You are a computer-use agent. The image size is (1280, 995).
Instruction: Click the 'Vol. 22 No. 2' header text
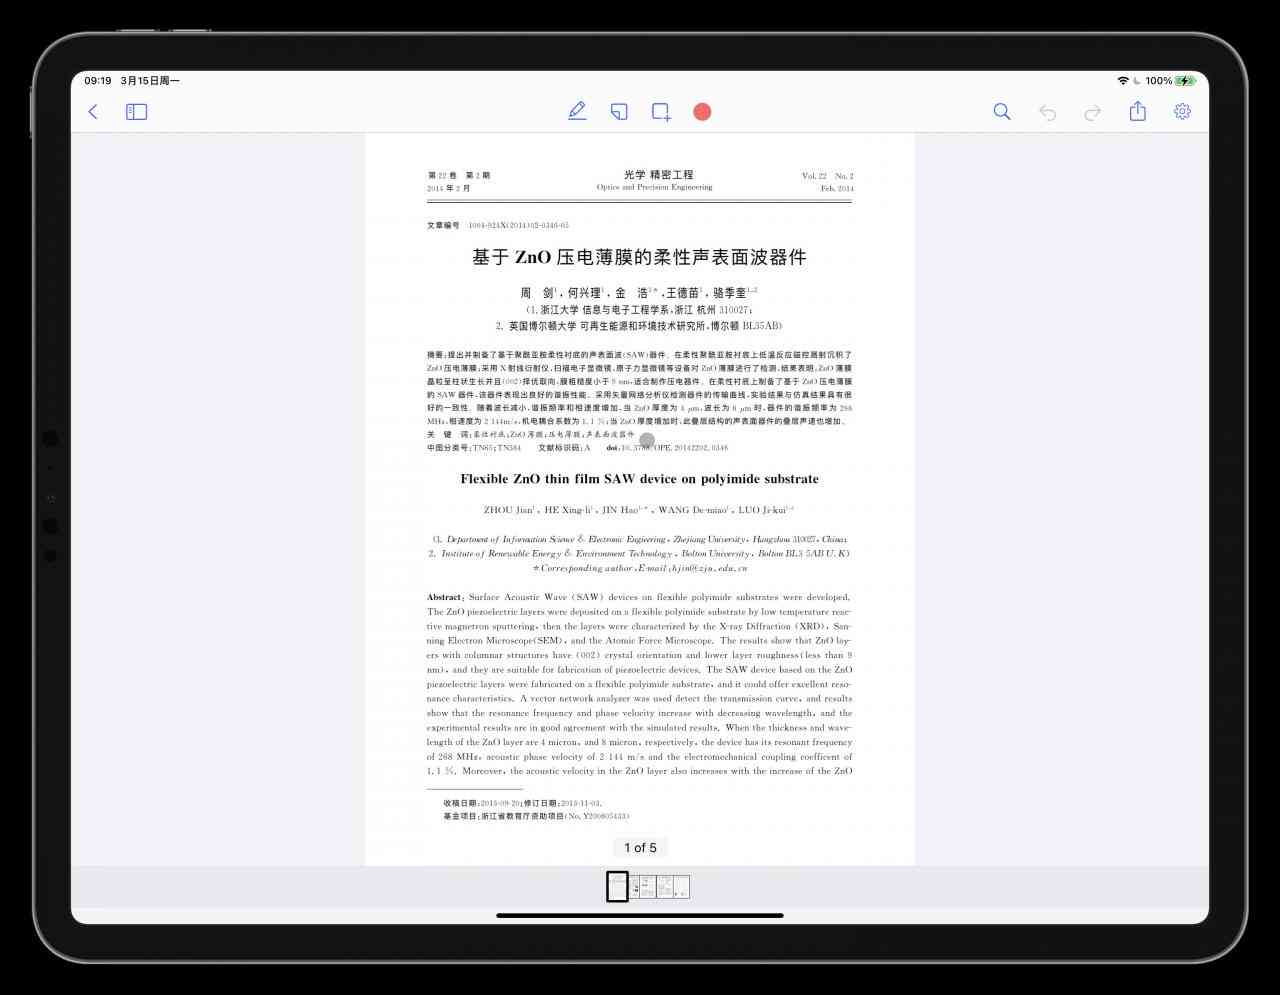pos(827,176)
